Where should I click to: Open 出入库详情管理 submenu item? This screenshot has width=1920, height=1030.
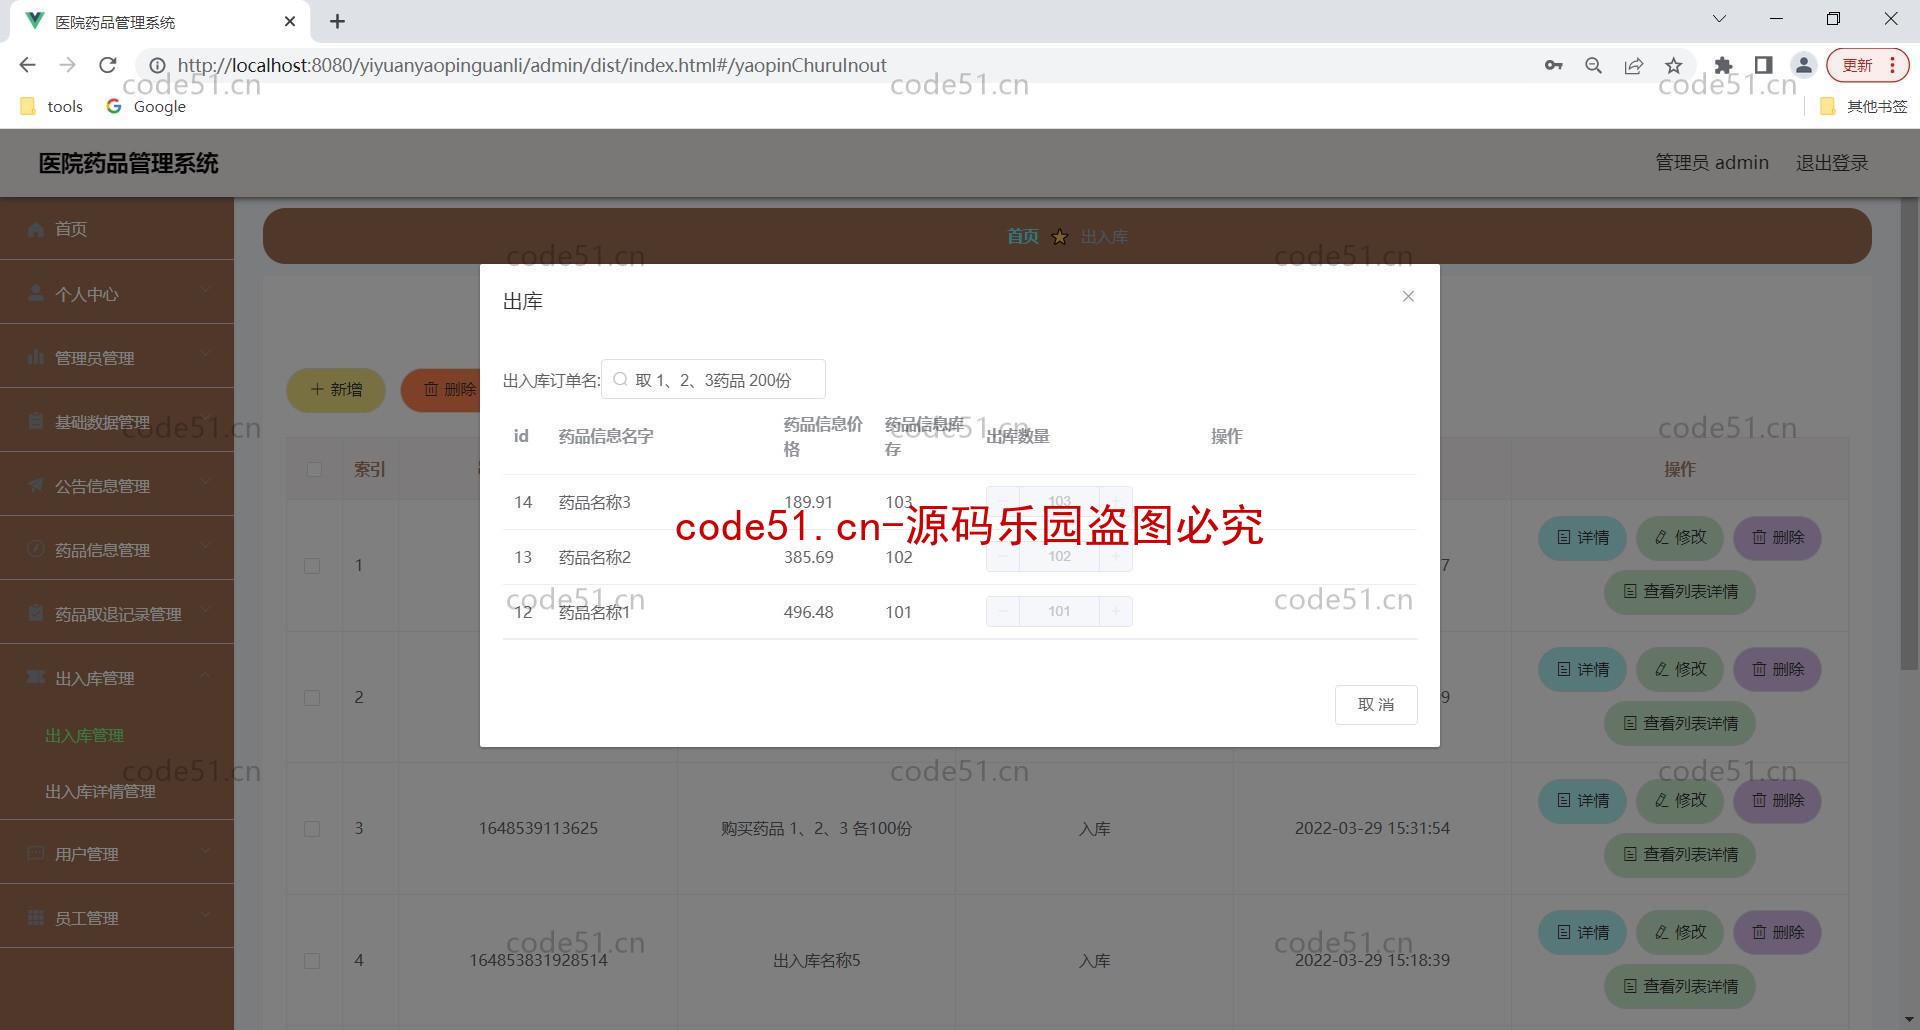(x=100, y=791)
